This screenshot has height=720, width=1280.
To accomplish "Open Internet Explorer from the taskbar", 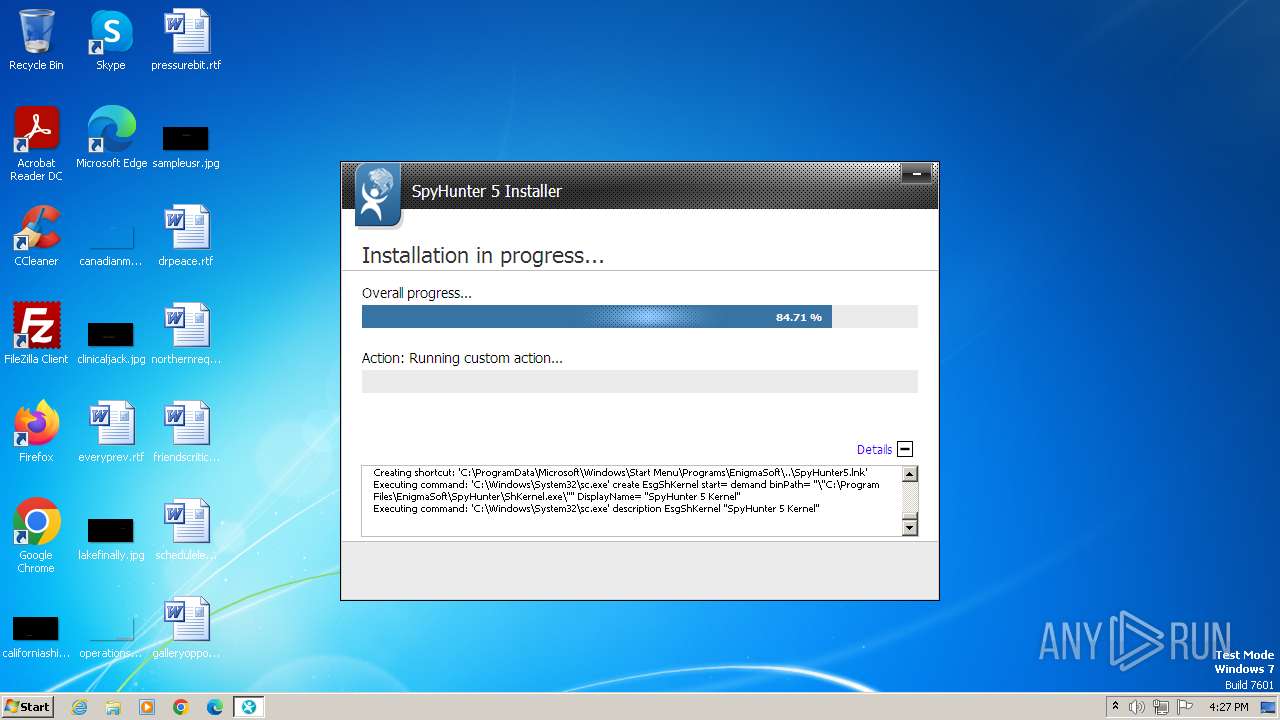I will 80,707.
